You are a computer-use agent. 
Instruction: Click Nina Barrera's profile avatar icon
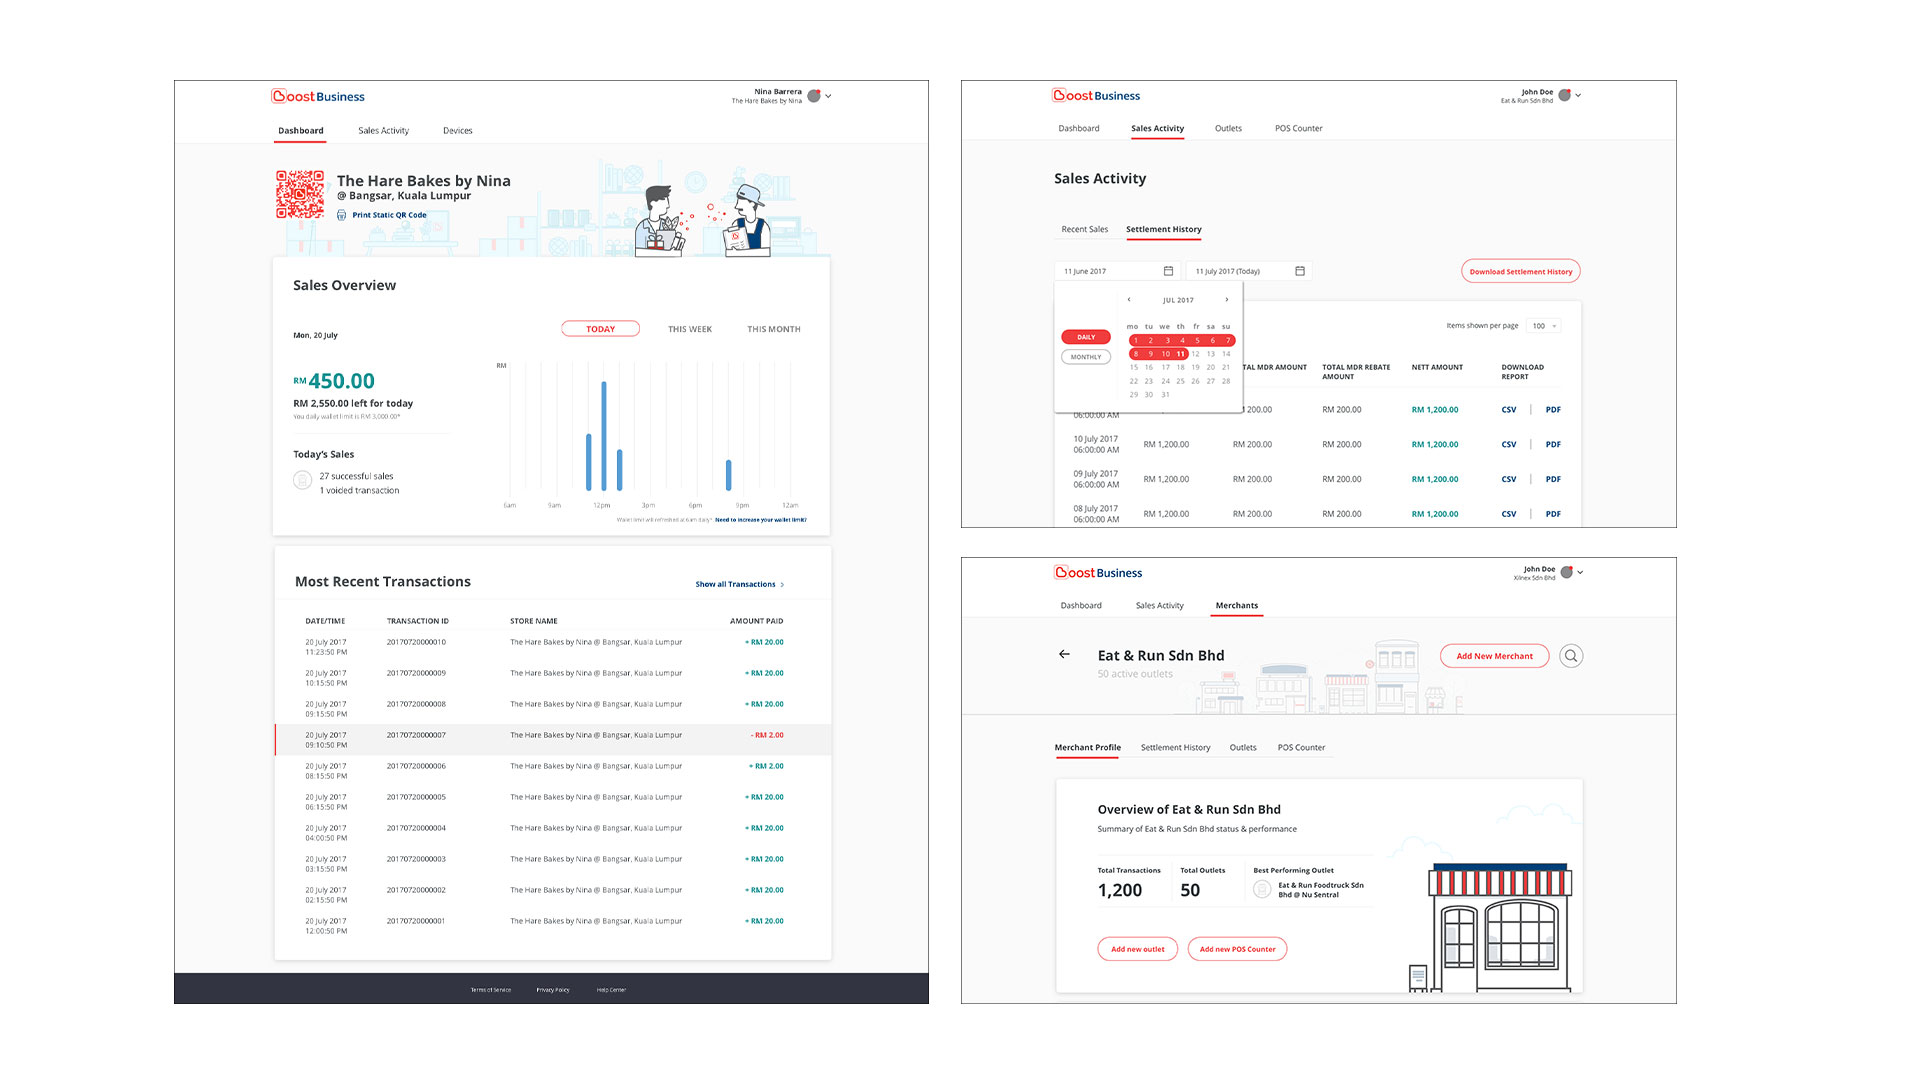click(x=814, y=96)
